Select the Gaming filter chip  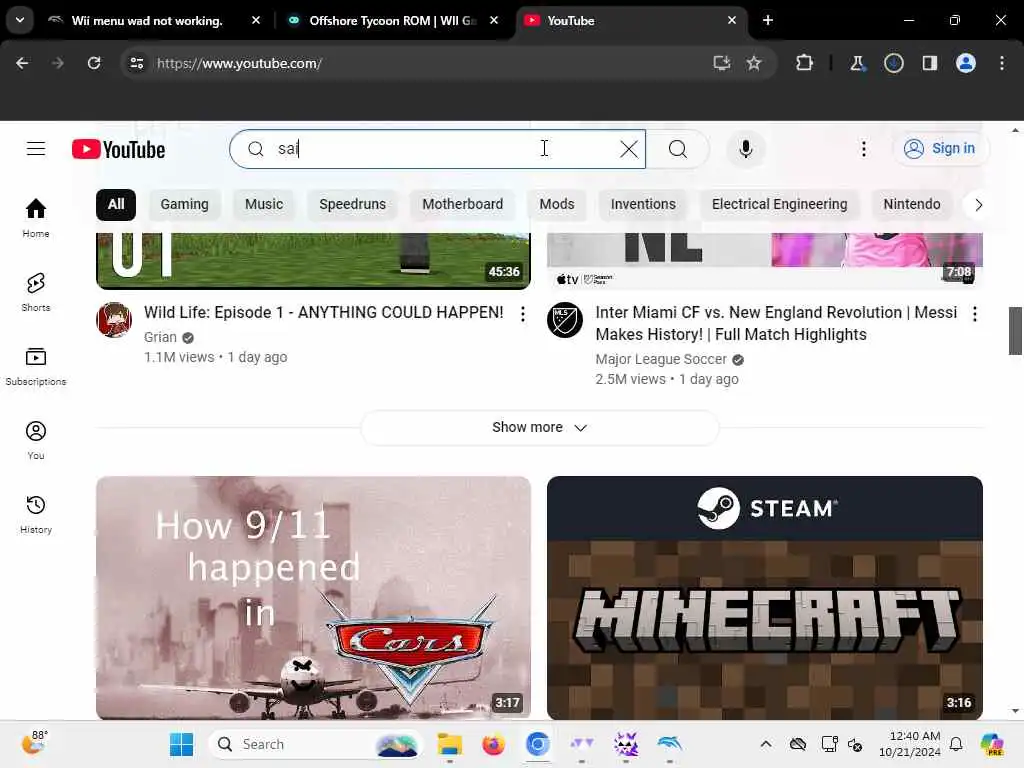185,204
